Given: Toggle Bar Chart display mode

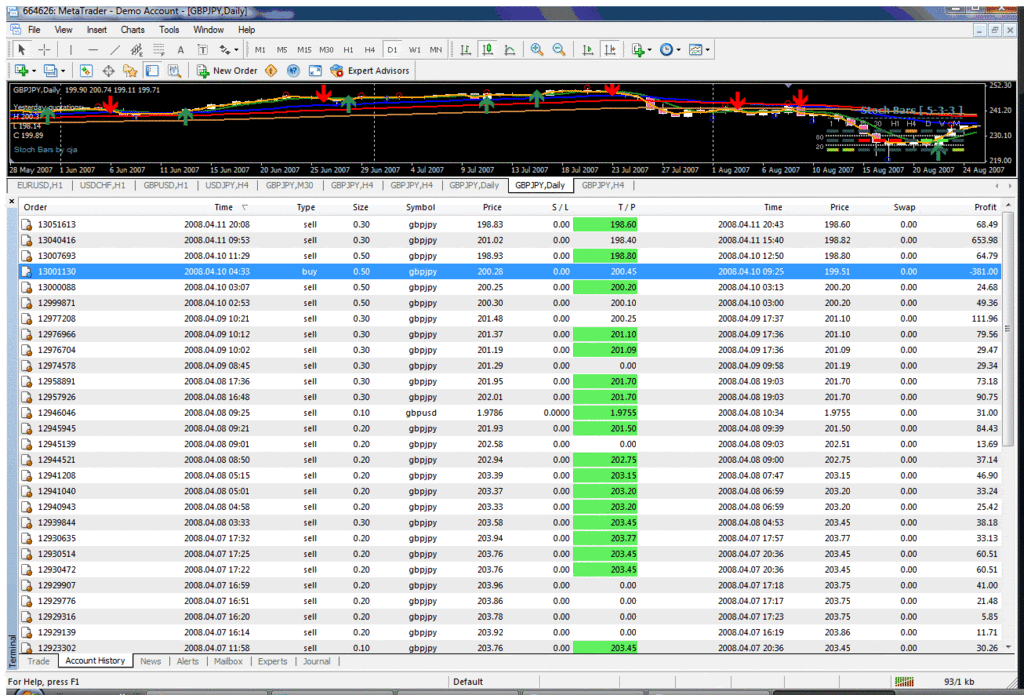Looking at the screenshot, I should (466, 50).
